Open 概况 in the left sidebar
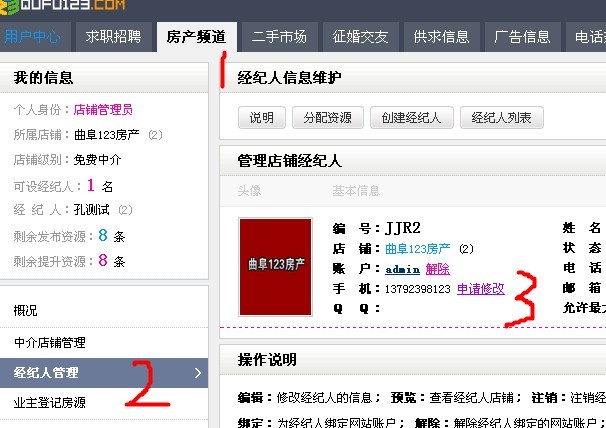 click(26, 311)
